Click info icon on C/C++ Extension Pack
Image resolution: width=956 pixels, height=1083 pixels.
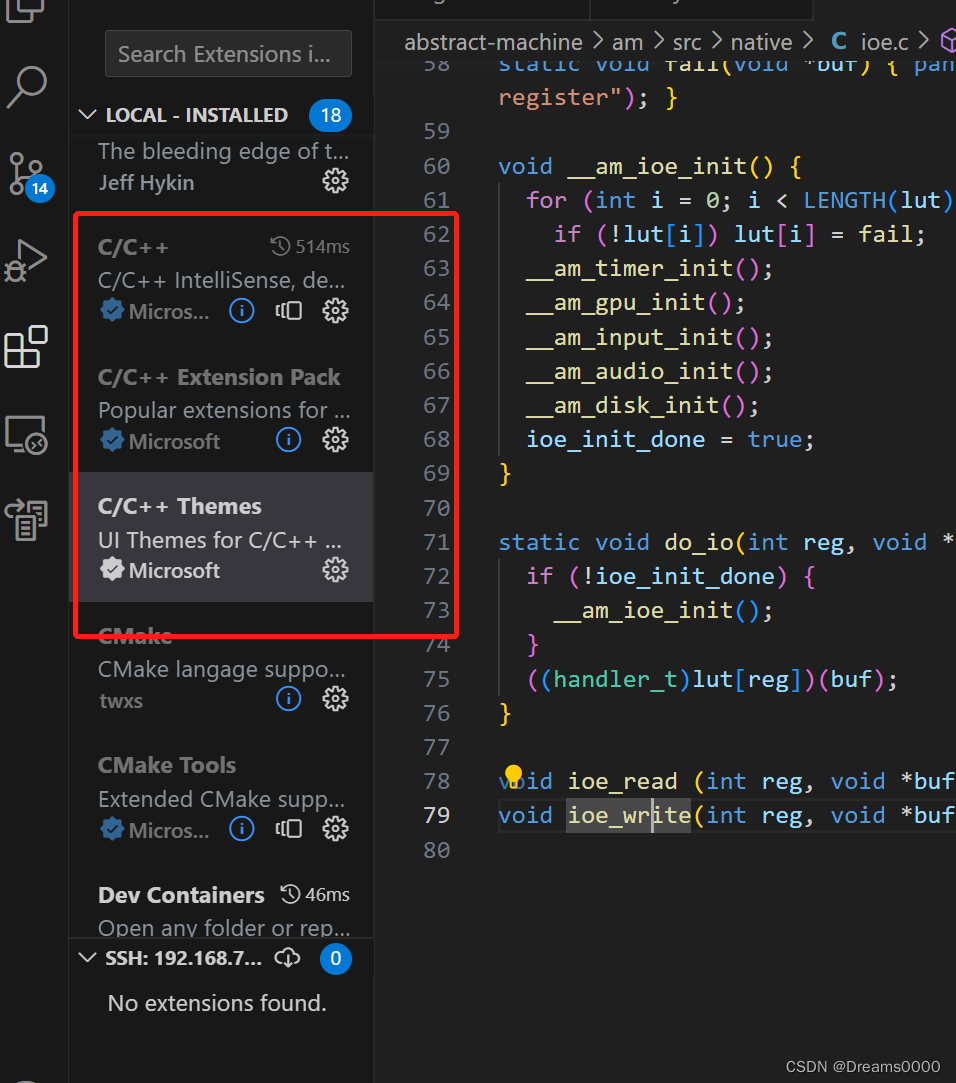(289, 440)
